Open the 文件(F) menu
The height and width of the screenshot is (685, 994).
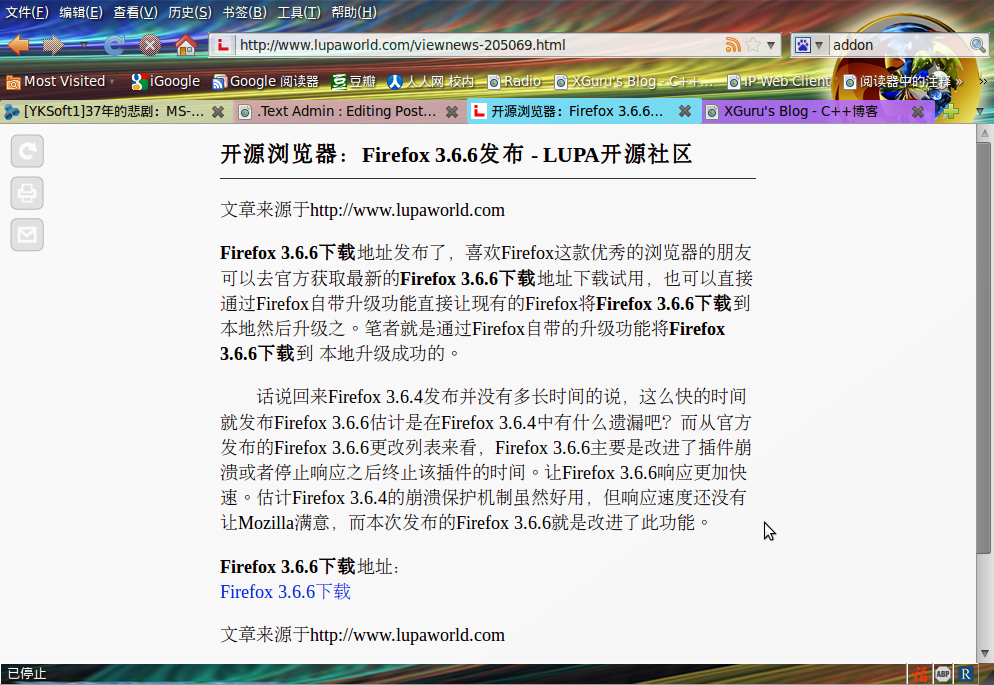point(27,12)
